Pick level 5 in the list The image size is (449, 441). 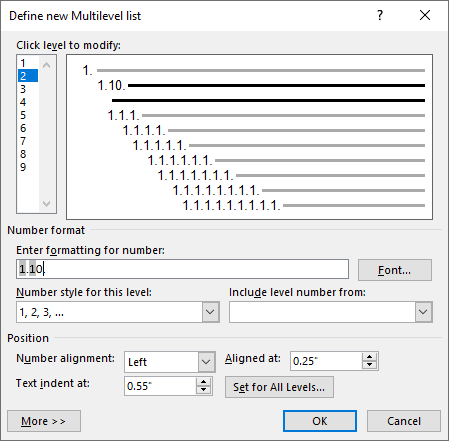coord(28,115)
